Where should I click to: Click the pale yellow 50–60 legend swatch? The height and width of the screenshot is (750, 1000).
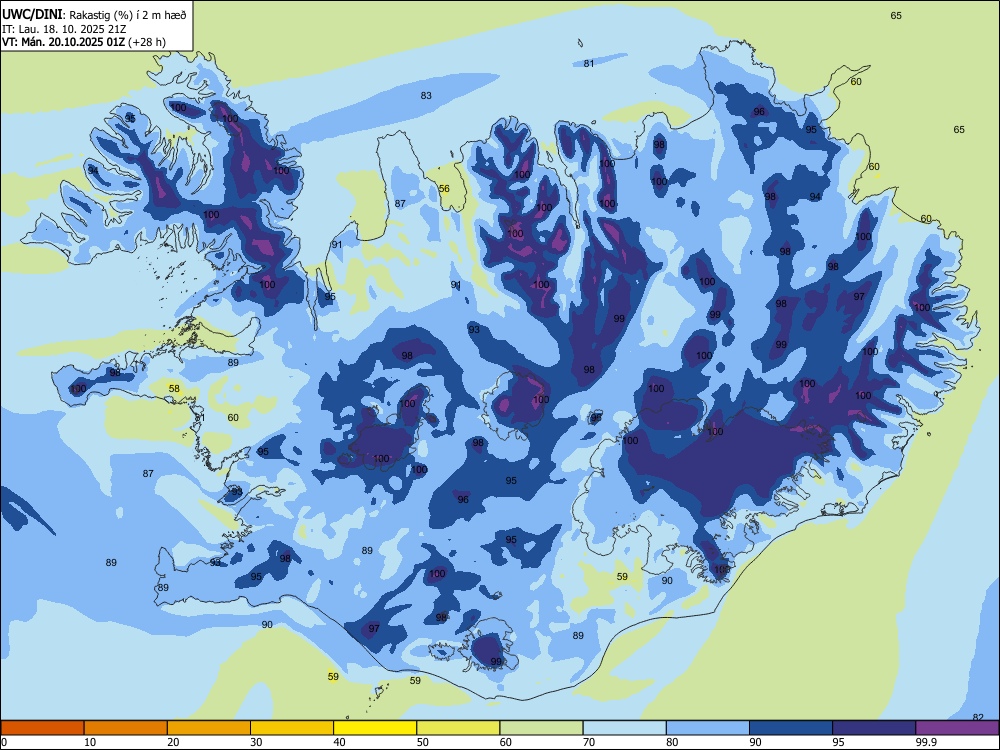[458, 728]
